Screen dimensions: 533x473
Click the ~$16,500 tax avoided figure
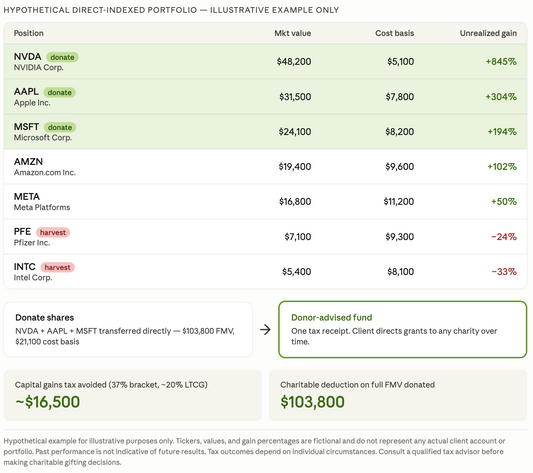pyautogui.click(x=47, y=402)
